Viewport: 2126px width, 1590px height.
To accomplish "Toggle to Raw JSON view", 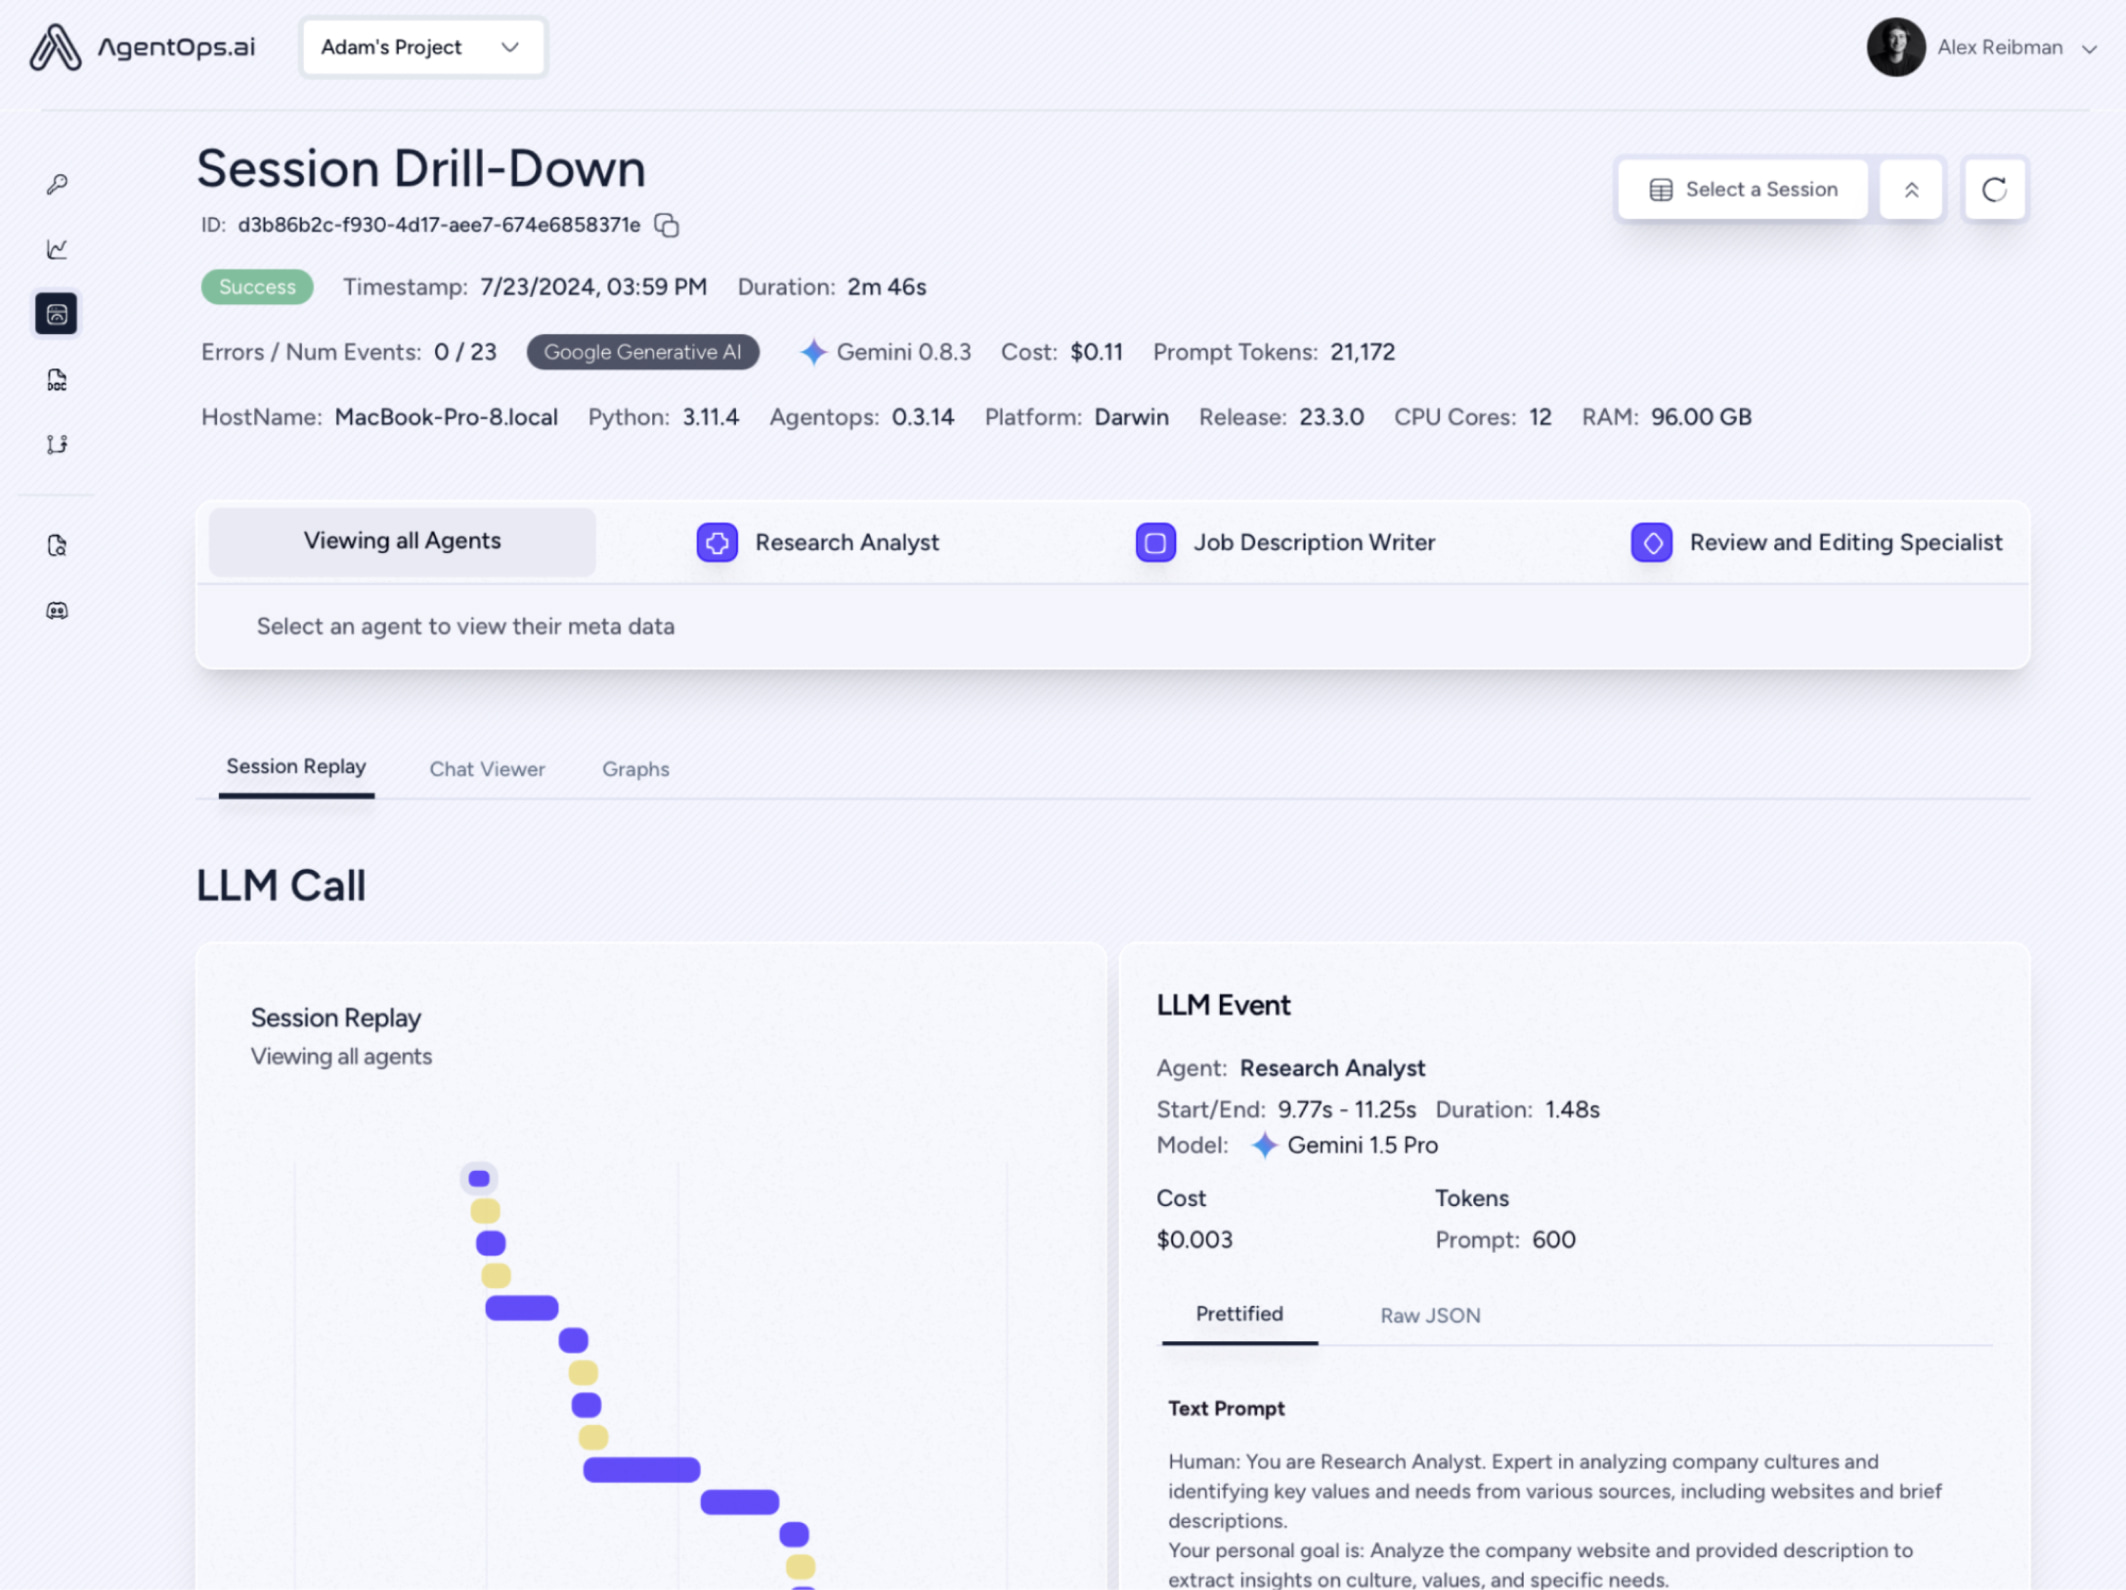I will [x=1430, y=1314].
